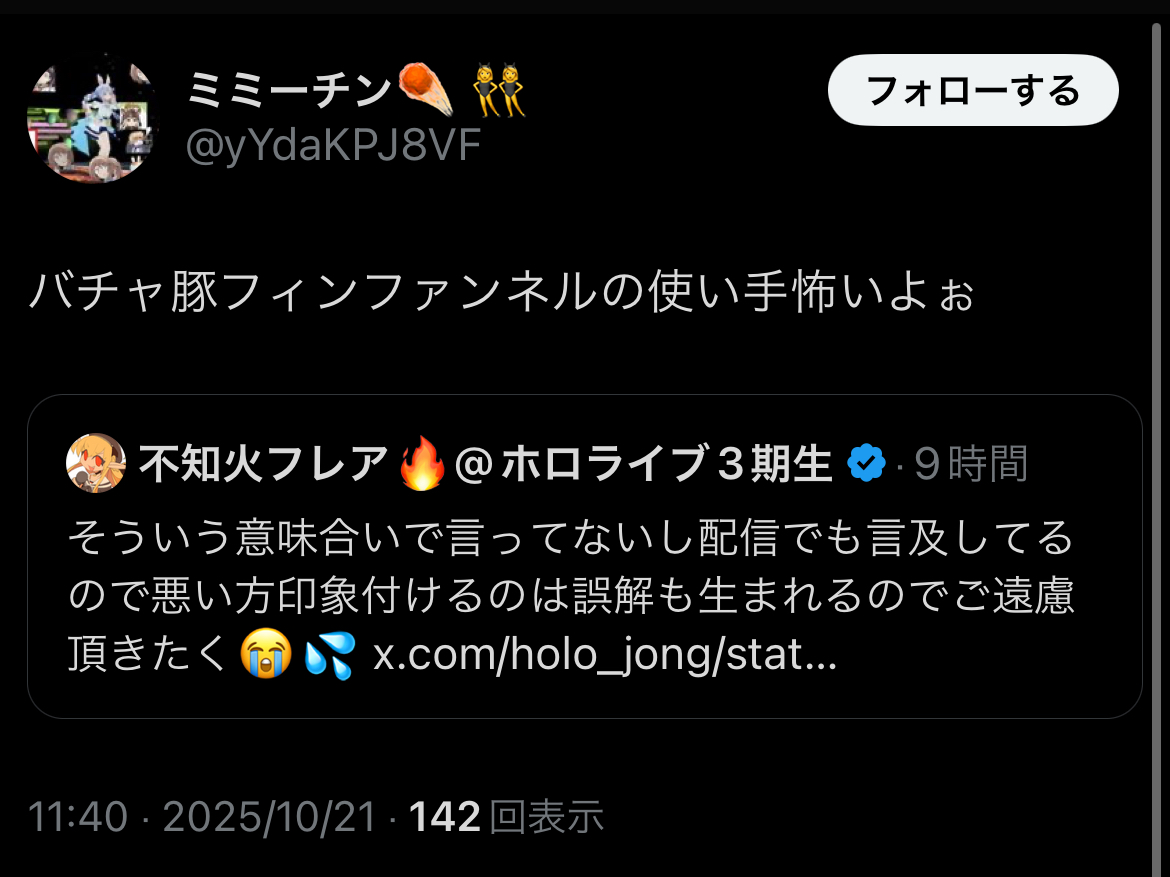Click the quoted author name 不知火フレア
The height and width of the screenshot is (877, 1170).
coord(263,464)
